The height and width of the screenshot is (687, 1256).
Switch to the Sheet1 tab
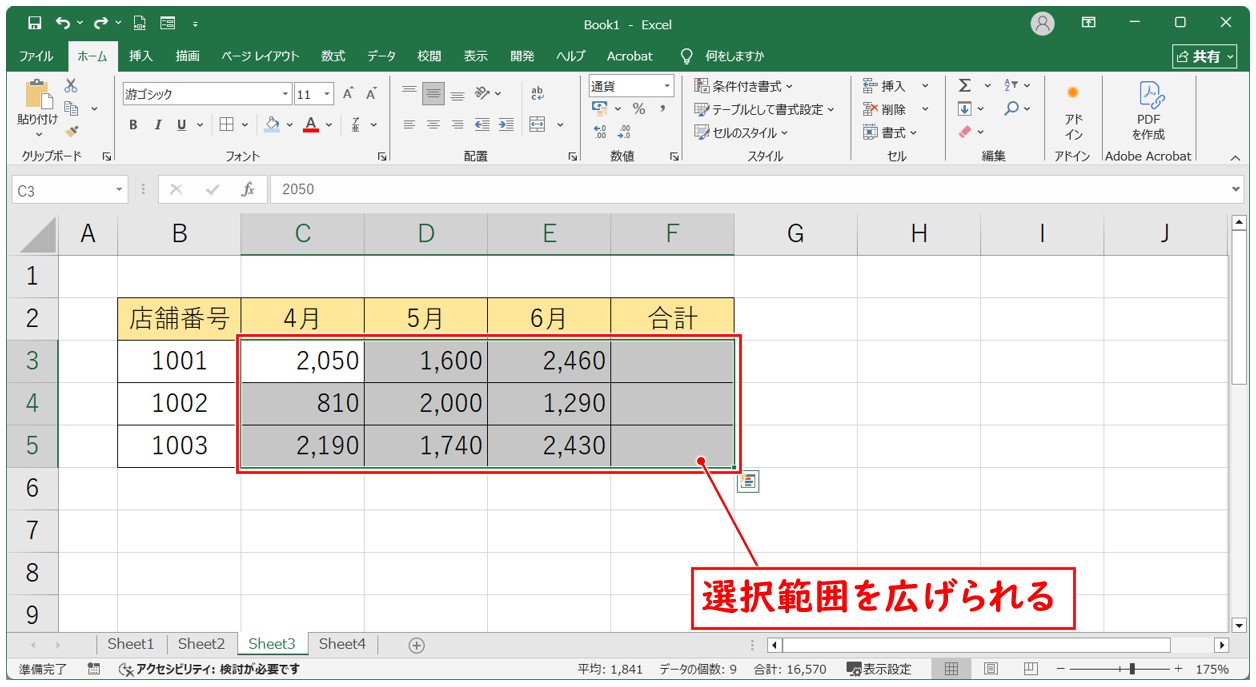(131, 644)
